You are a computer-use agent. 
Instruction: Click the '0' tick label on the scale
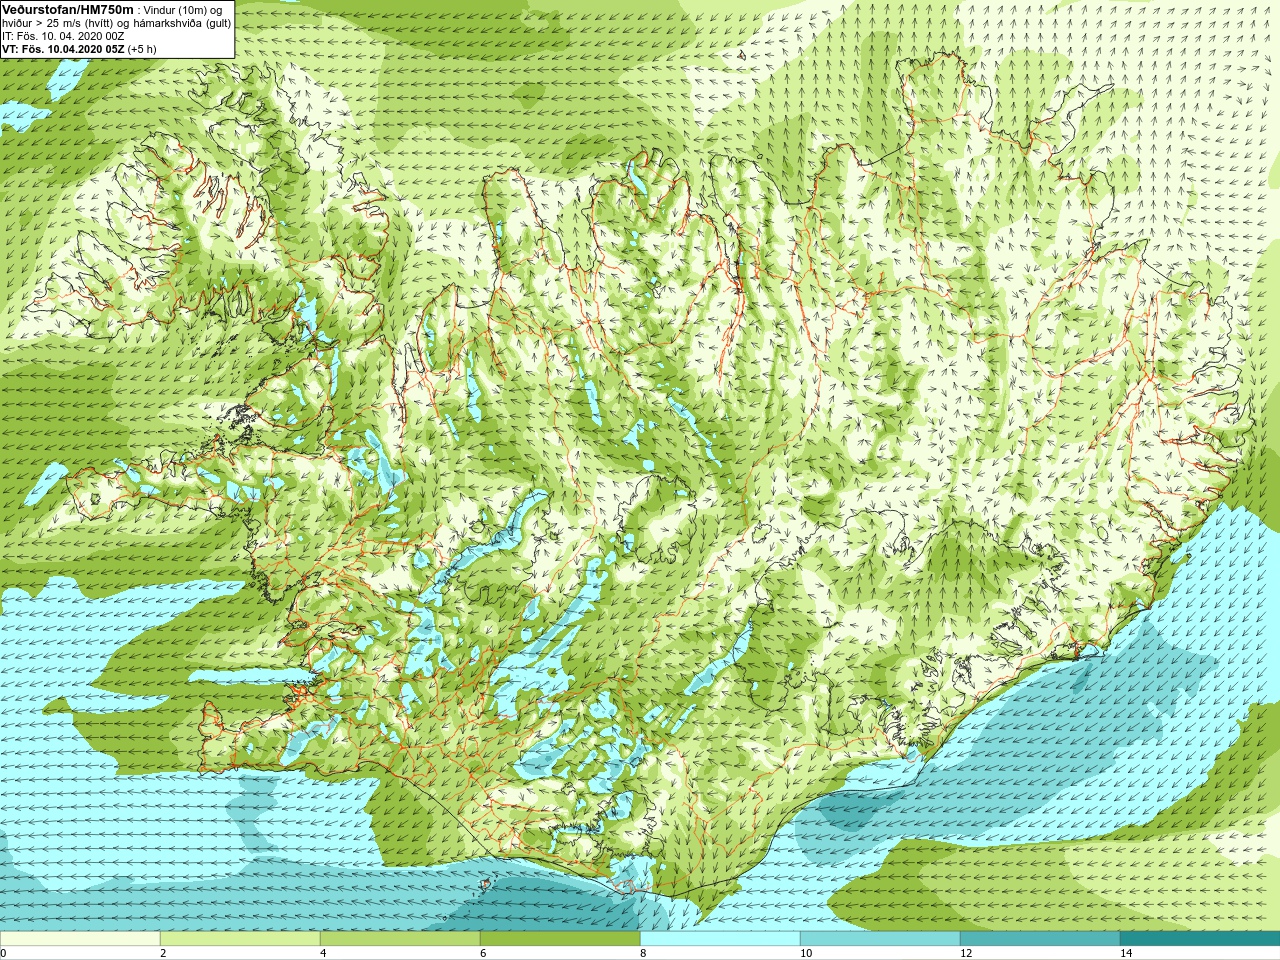4,953
